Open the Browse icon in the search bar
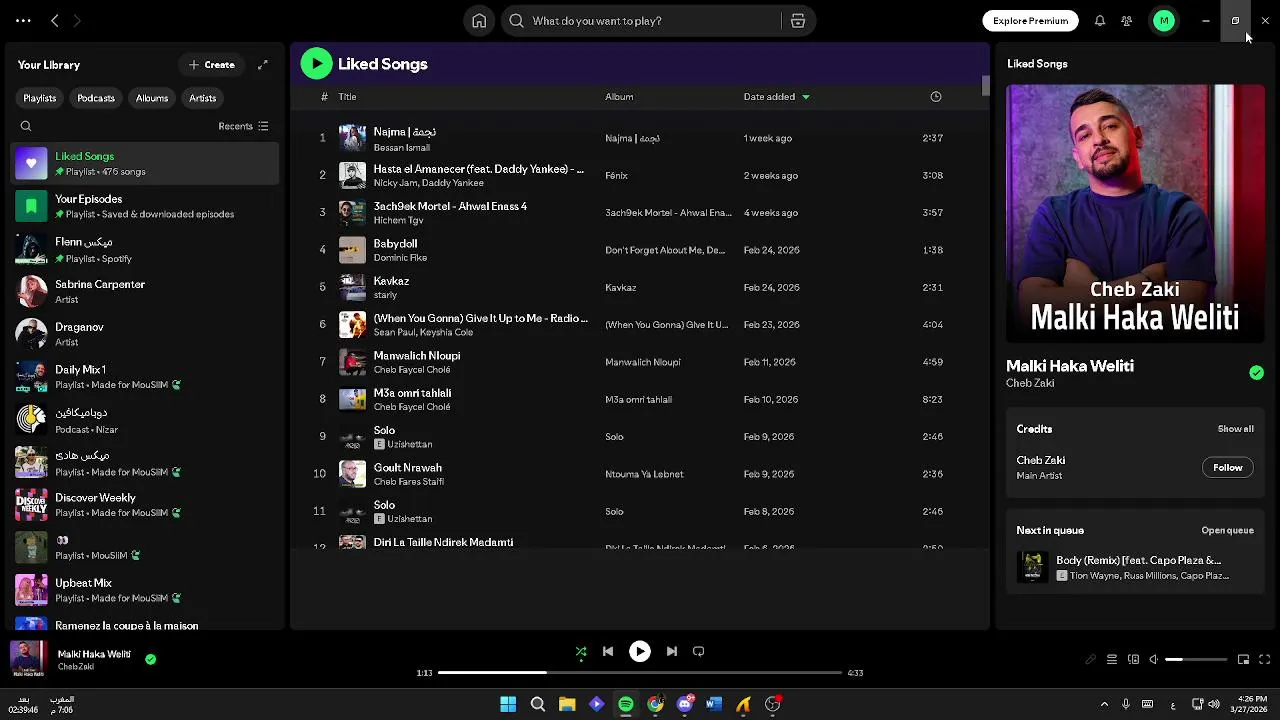Screen dimensions: 1280x720 [x=798, y=21]
